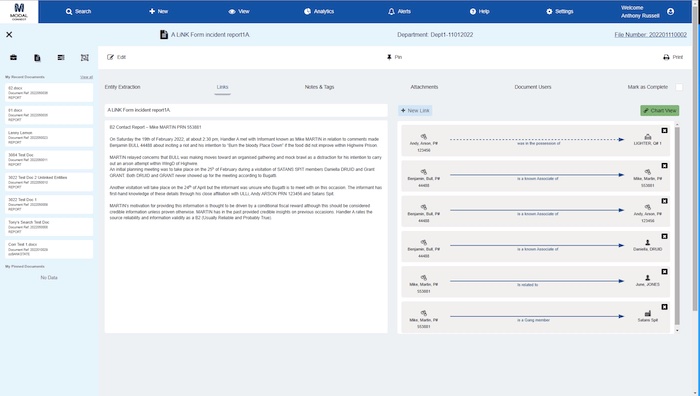The image size is (700, 396).
Task: Click the Modal Connect logo
Action: 19,12
